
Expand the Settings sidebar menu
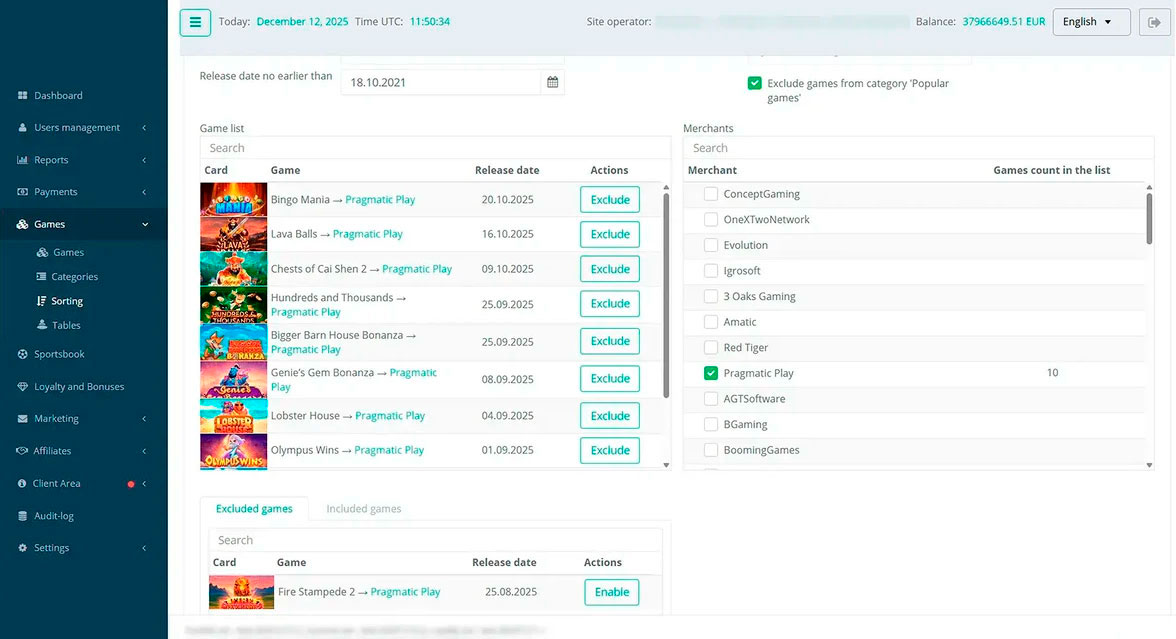click(x=82, y=548)
